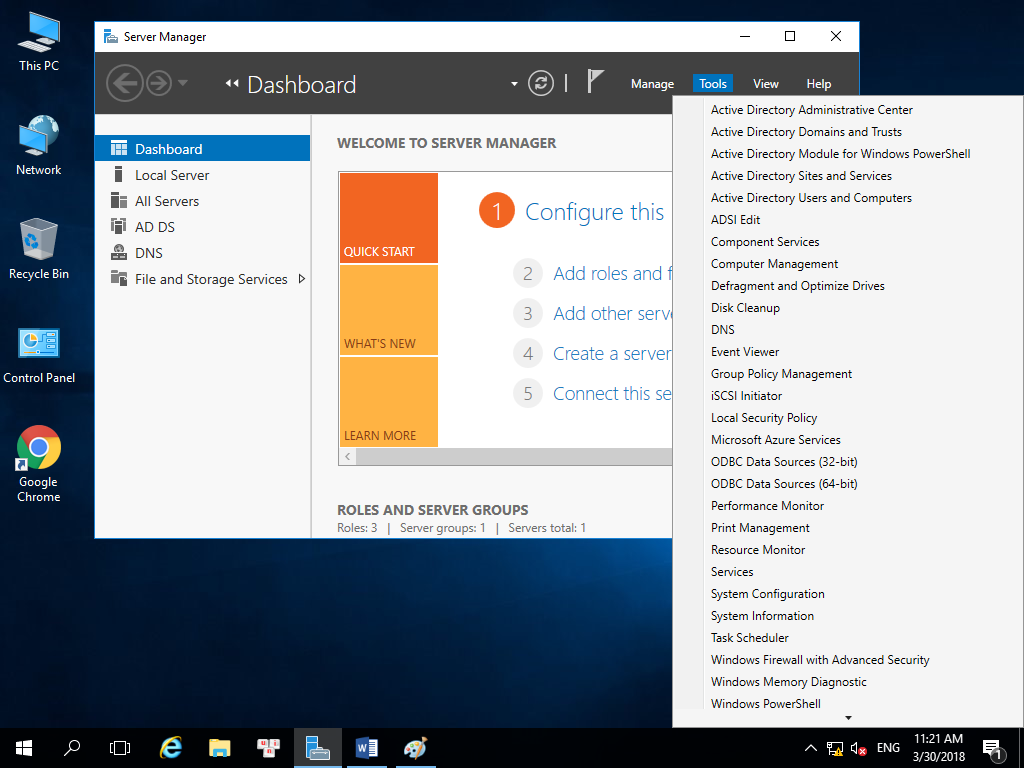Screen dimensions: 1024x768
Task: Click the welcome panel horizontal scrollbar track
Action: coord(514,456)
